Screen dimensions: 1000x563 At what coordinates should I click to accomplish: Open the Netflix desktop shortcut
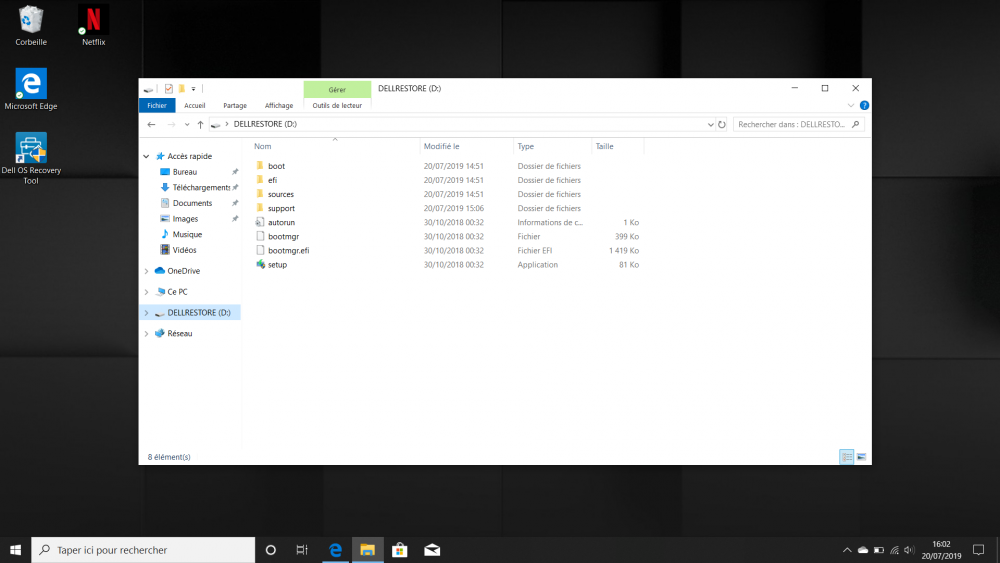pos(93,20)
